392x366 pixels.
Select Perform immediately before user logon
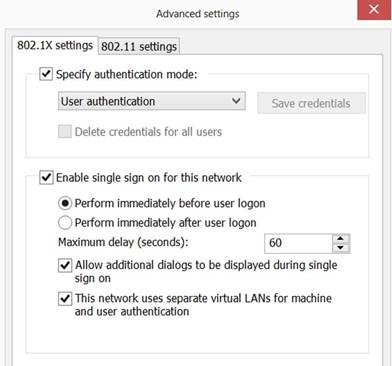tap(65, 203)
